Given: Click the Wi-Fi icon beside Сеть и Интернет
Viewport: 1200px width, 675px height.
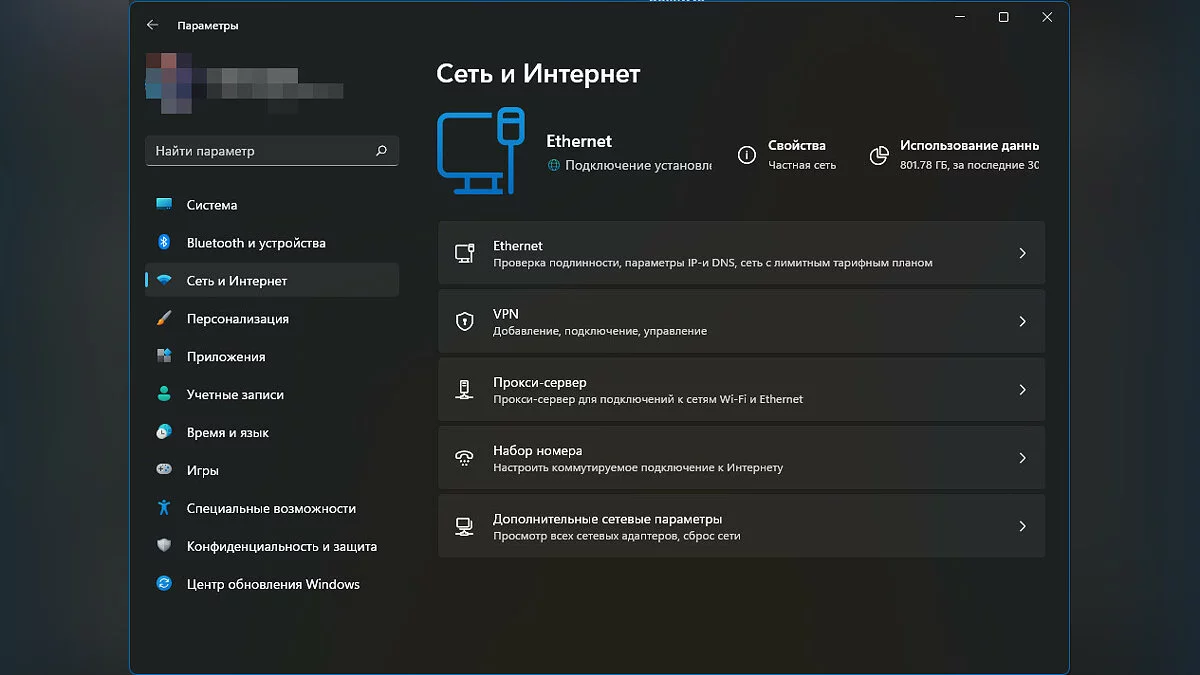Looking at the screenshot, I should (x=164, y=281).
